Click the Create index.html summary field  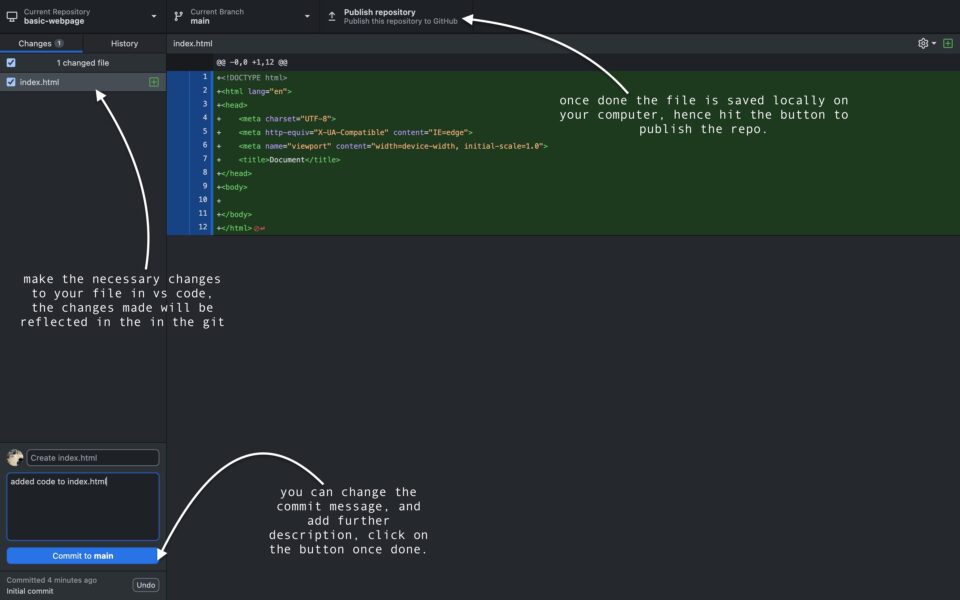(92, 457)
